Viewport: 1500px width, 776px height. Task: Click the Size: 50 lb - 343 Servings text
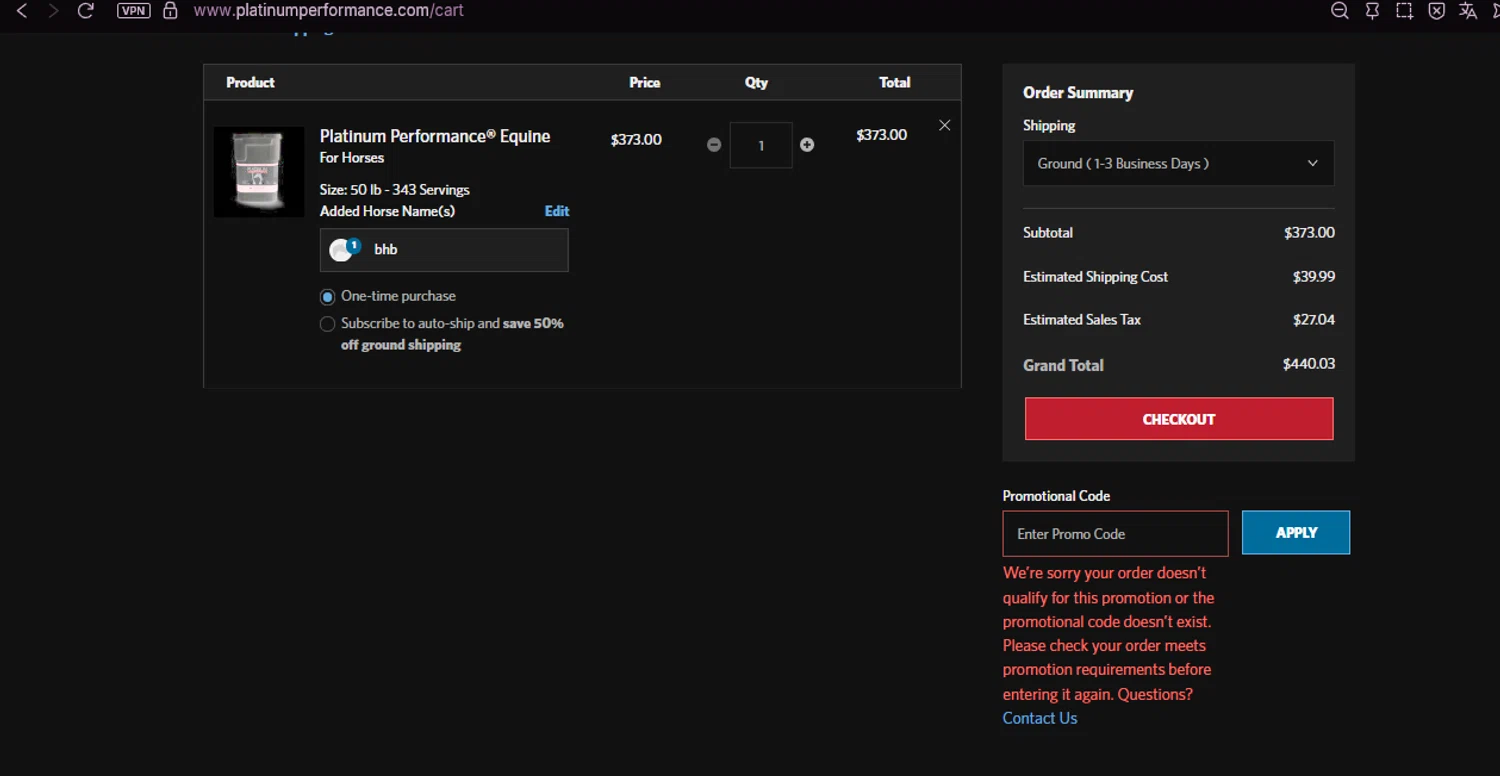pos(395,190)
